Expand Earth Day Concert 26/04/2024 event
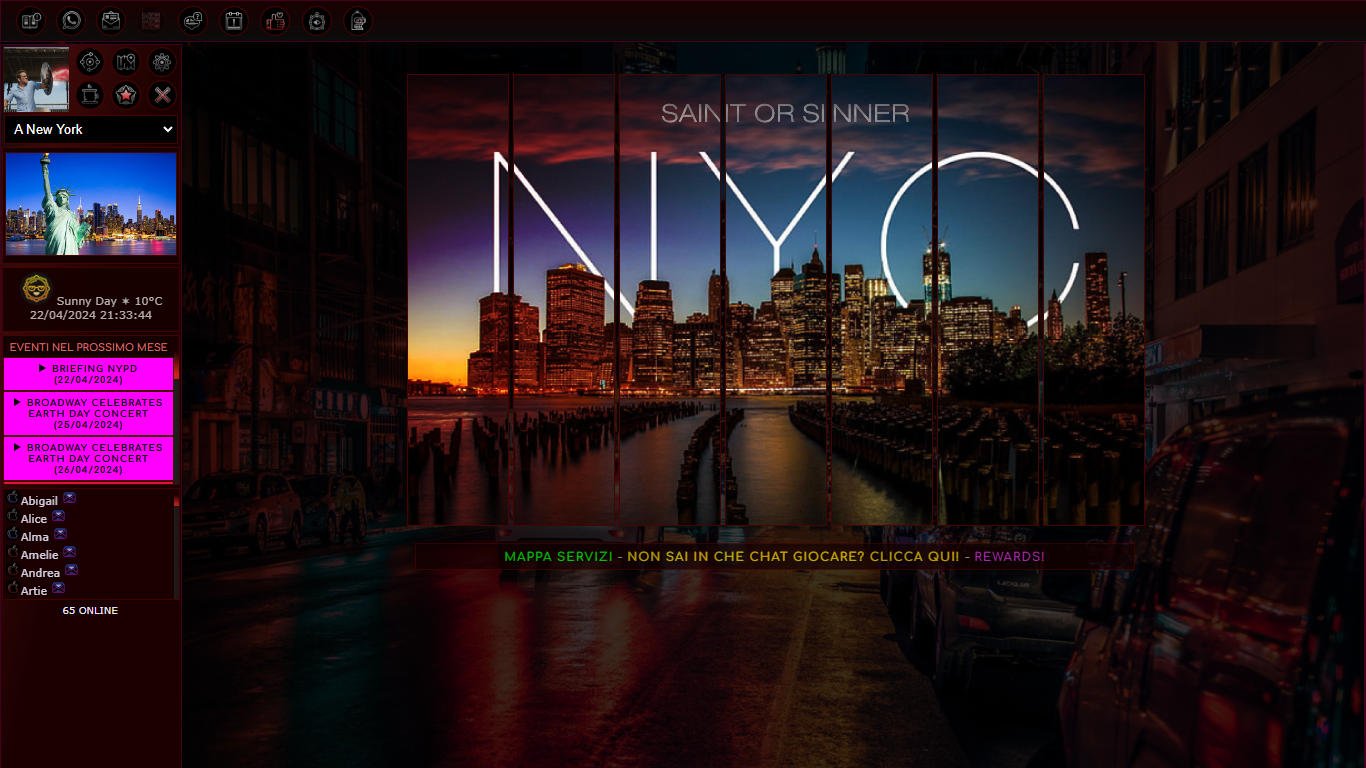This screenshot has height=768, width=1366. tap(88, 458)
